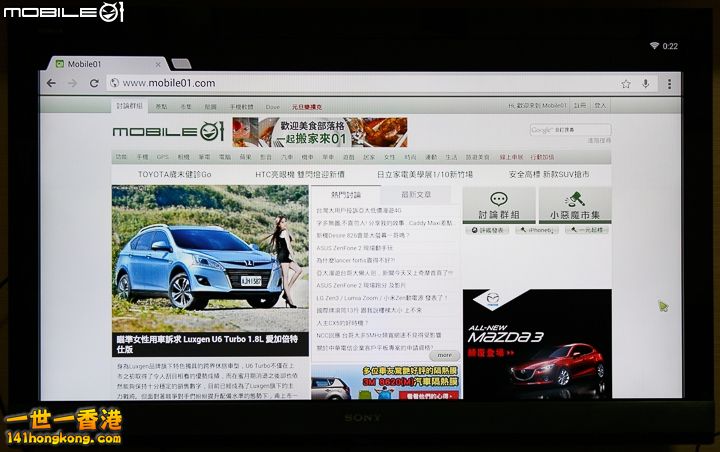
Task: Open the All-New Mazda 3 advertisement
Action: click(536, 344)
